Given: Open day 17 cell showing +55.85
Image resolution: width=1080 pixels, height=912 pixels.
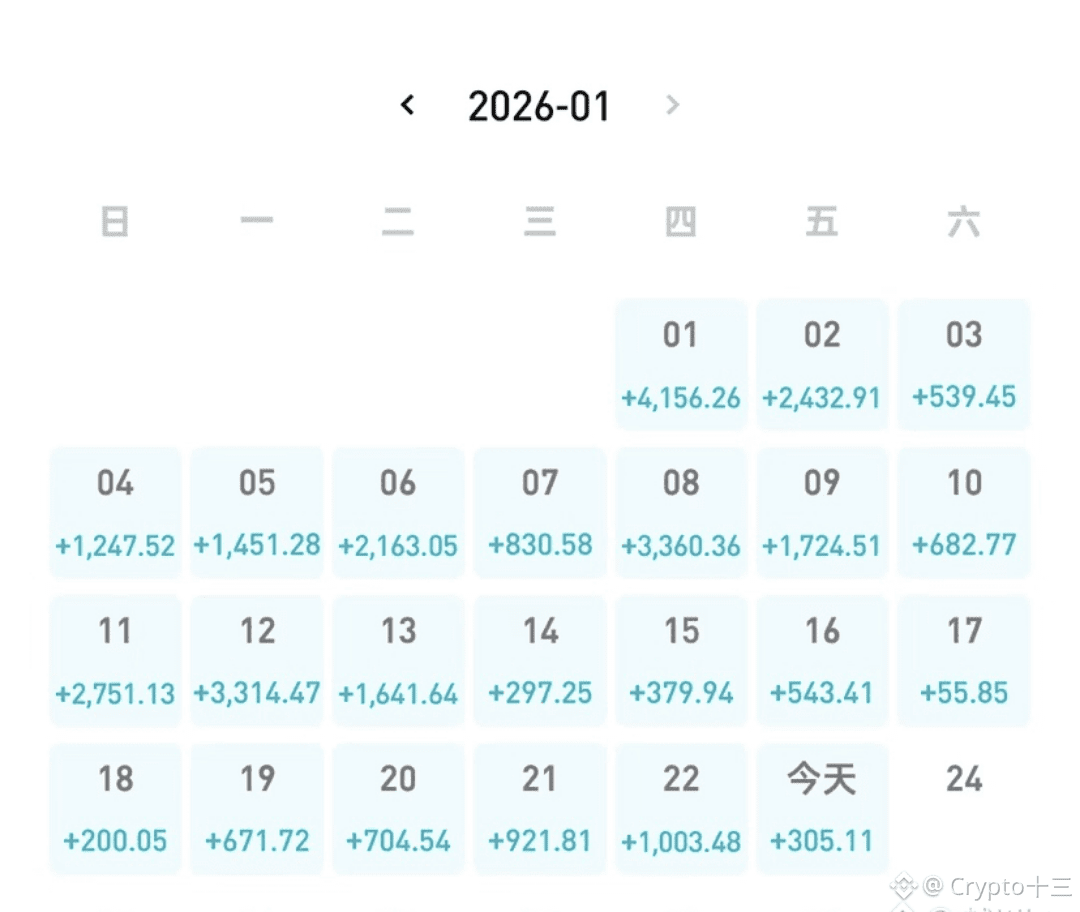Looking at the screenshot, I should [x=964, y=661].
